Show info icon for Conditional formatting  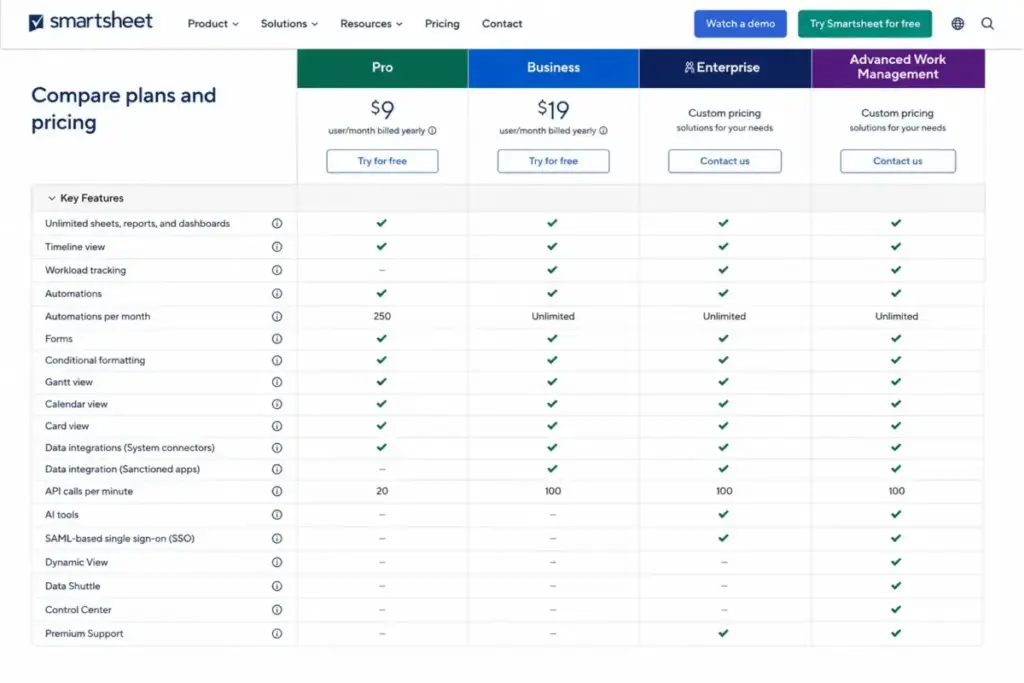pyautogui.click(x=277, y=360)
